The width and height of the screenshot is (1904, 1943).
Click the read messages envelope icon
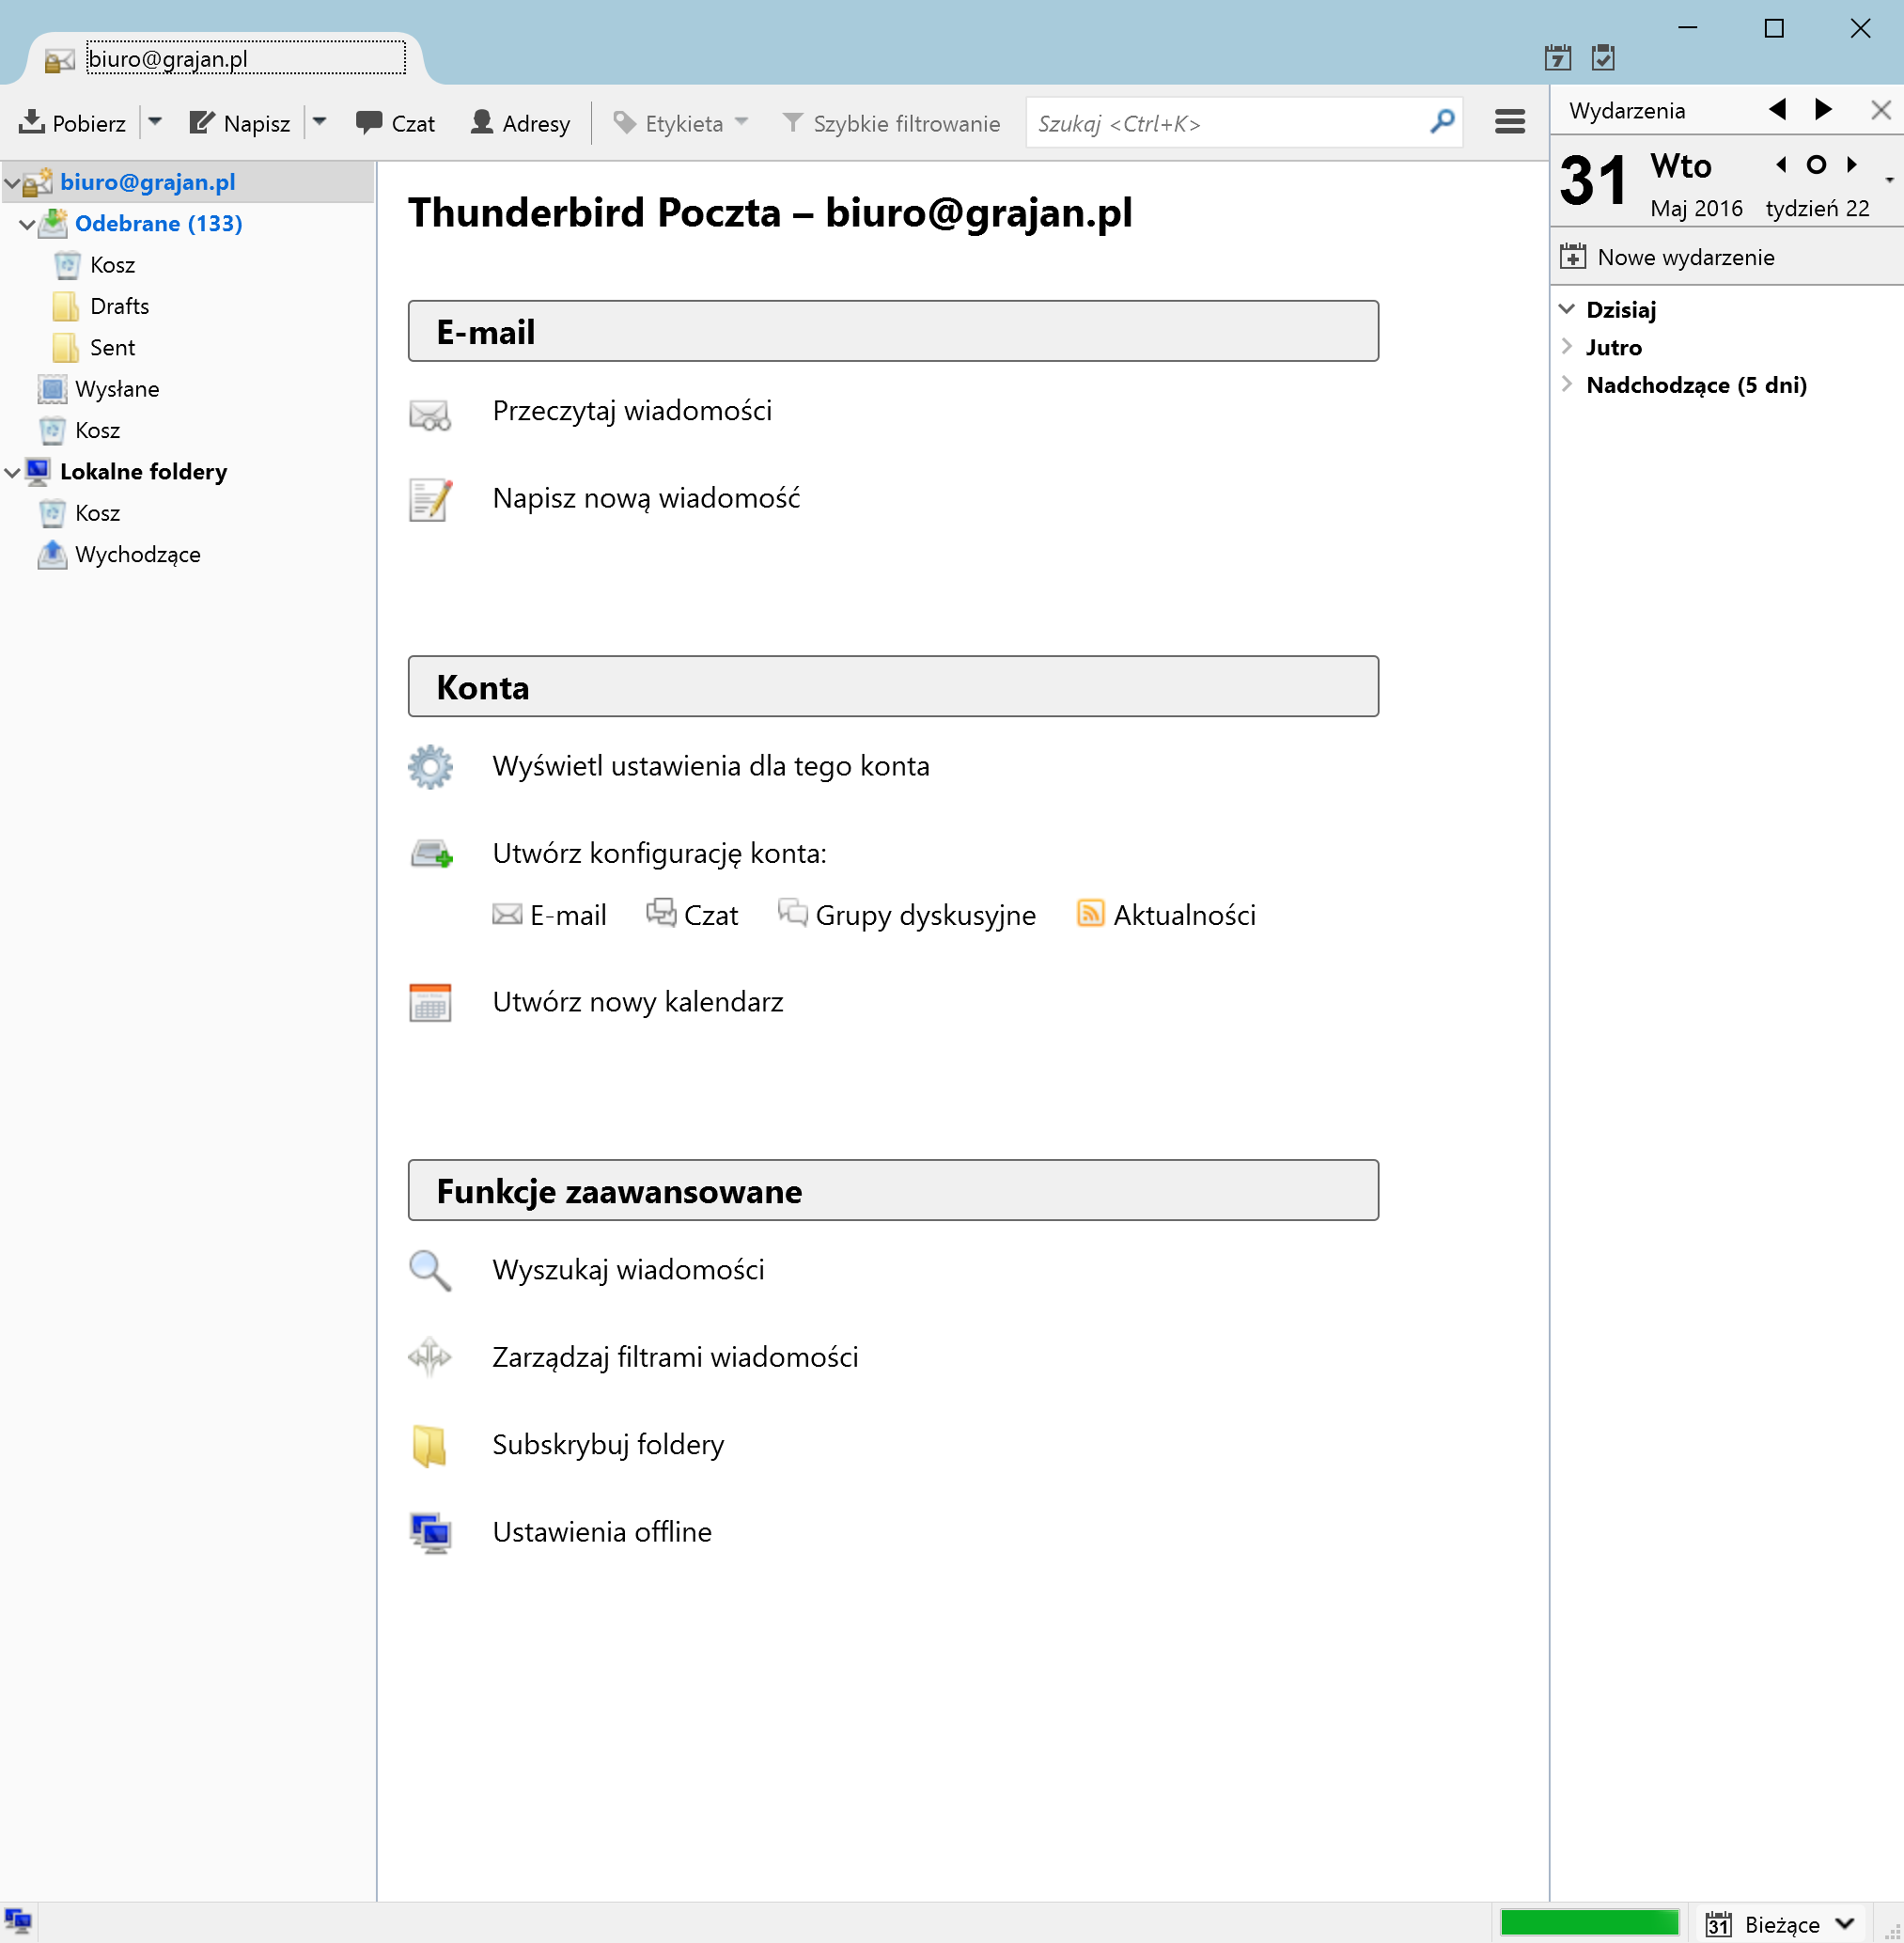430,414
